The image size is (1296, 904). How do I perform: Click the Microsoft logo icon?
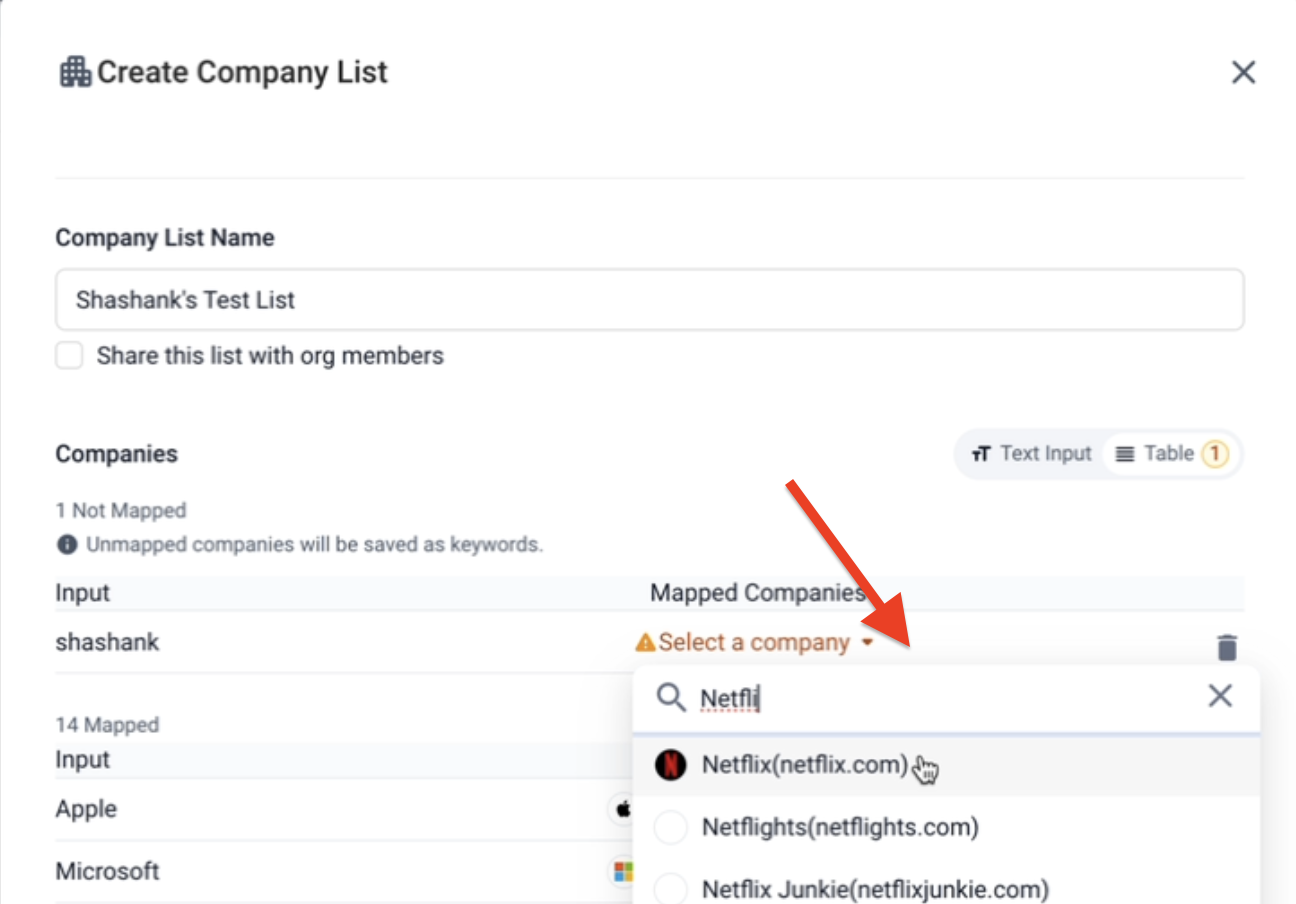(624, 872)
